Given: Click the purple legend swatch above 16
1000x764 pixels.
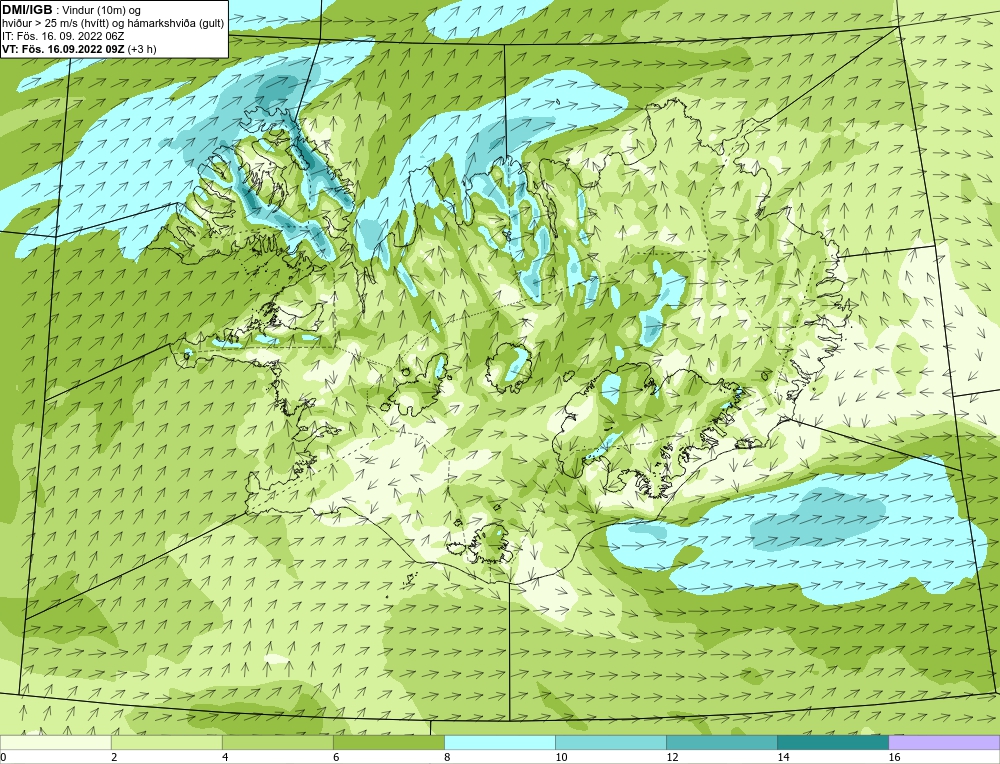Looking at the screenshot, I should 945,742.
